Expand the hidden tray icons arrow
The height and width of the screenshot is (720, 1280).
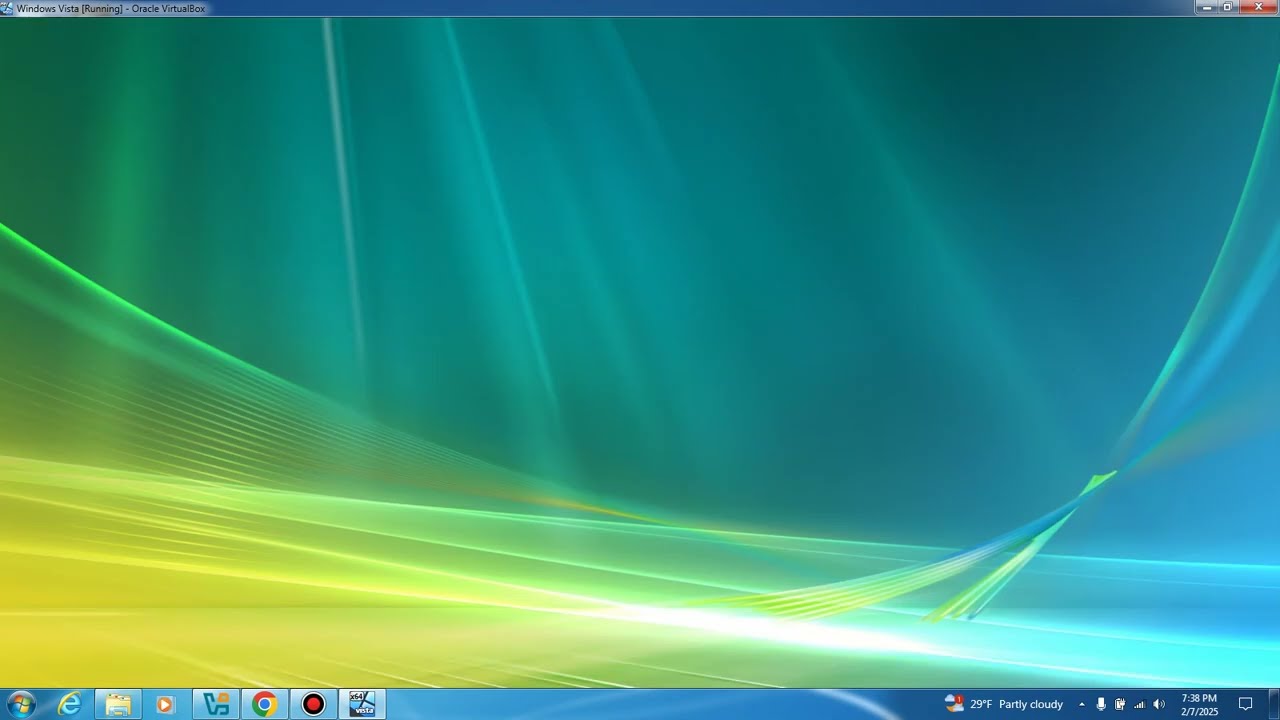click(x=1082, y=704)
